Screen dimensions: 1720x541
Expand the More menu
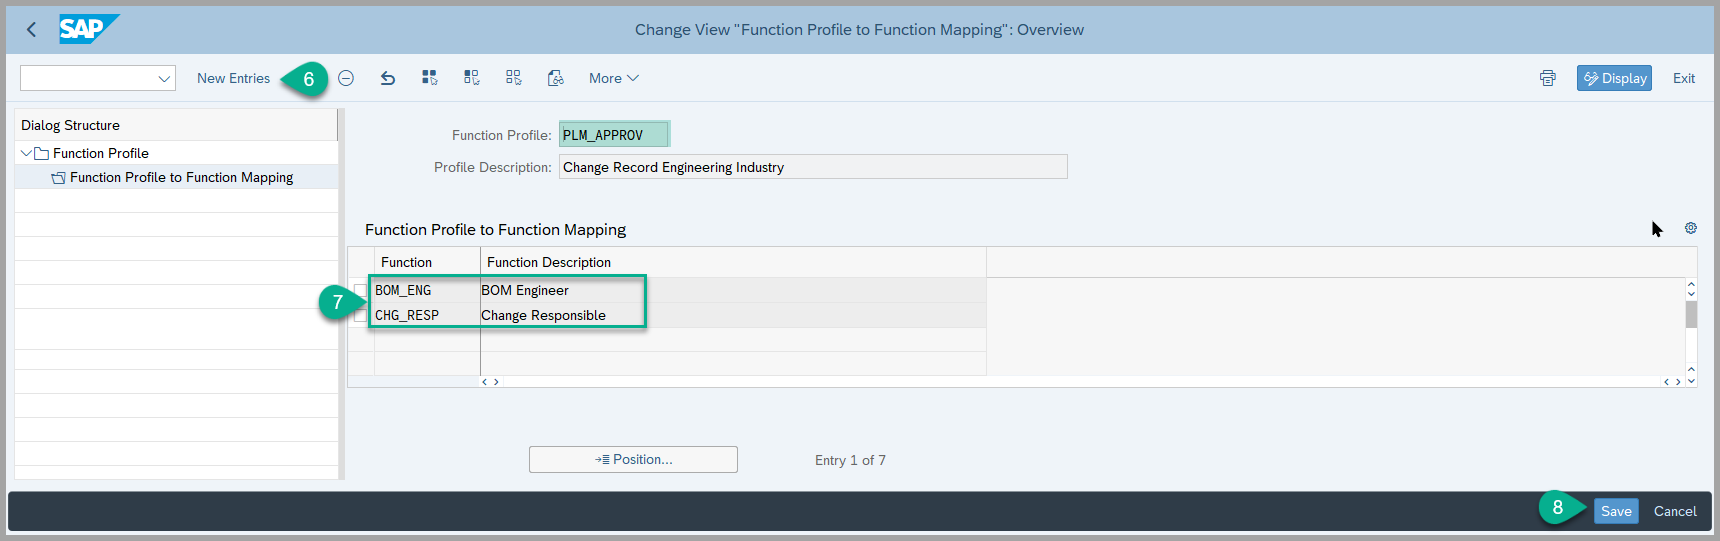coord(613,78)
